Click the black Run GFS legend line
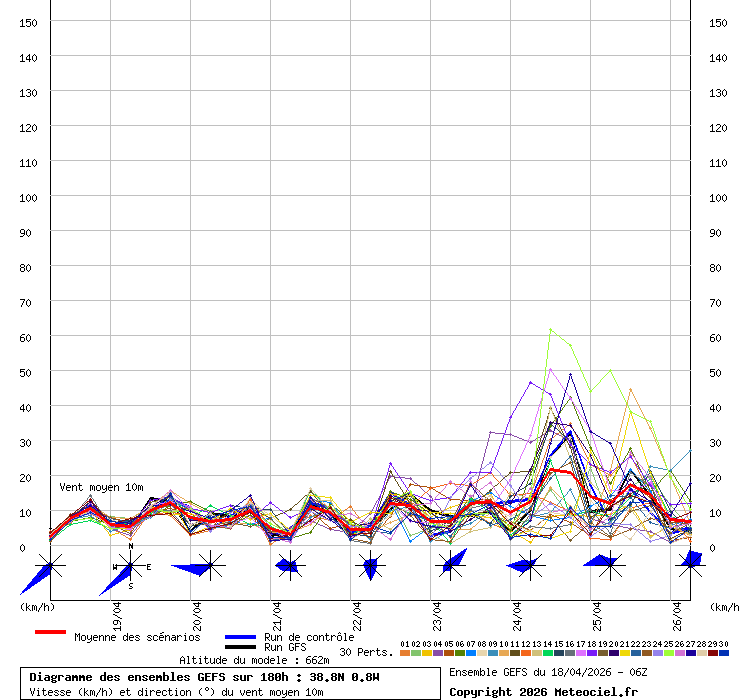The image size is (740, 700). 241,647
